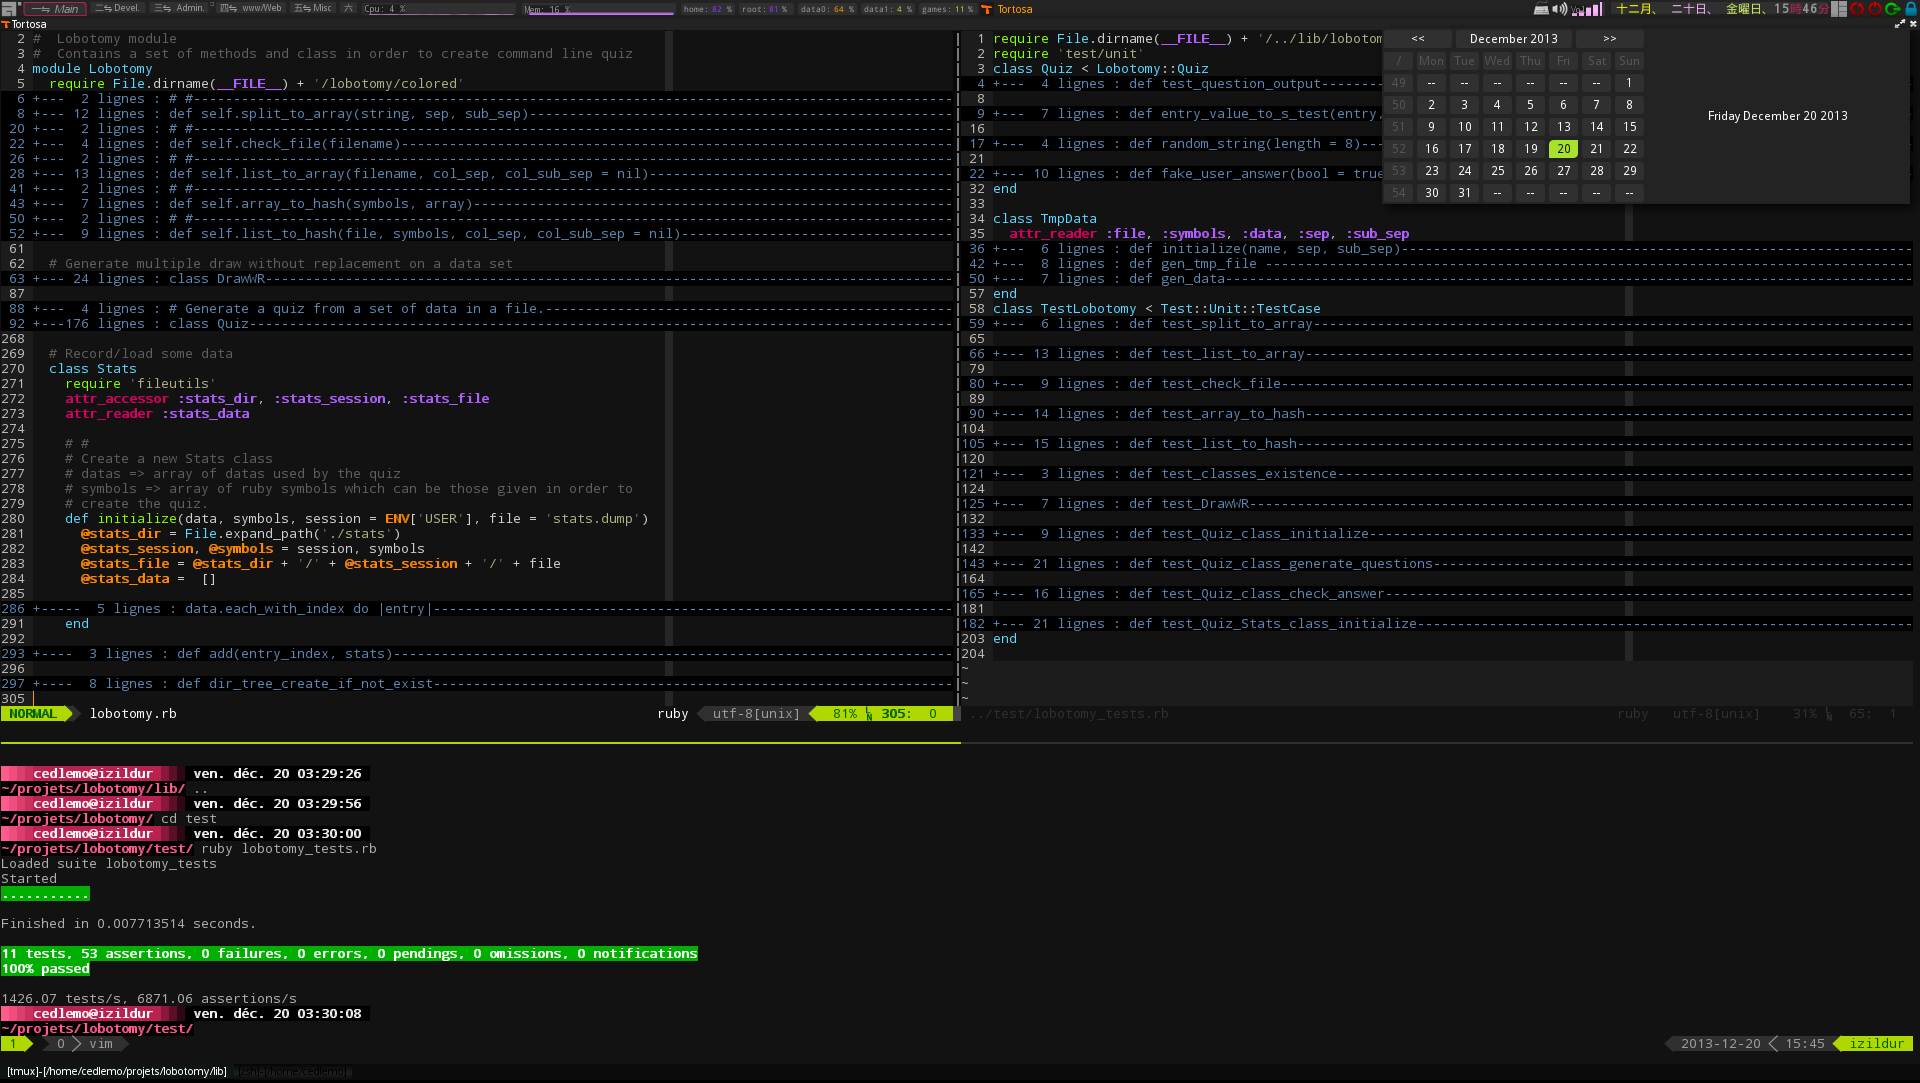Click the Mem usage progress bar
Viewport: 1920px width, 1083px height.
pos(599,9)
